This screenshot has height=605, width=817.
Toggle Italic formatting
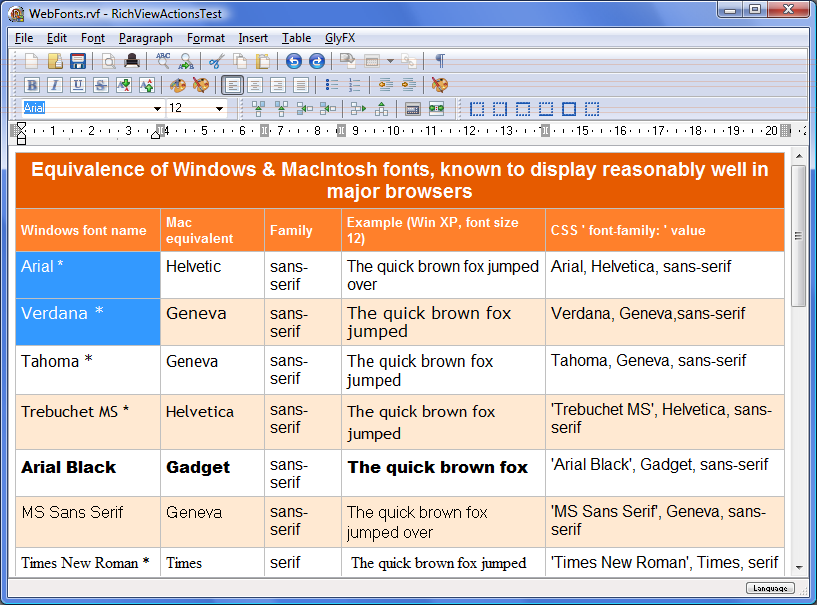coord(55,85)
